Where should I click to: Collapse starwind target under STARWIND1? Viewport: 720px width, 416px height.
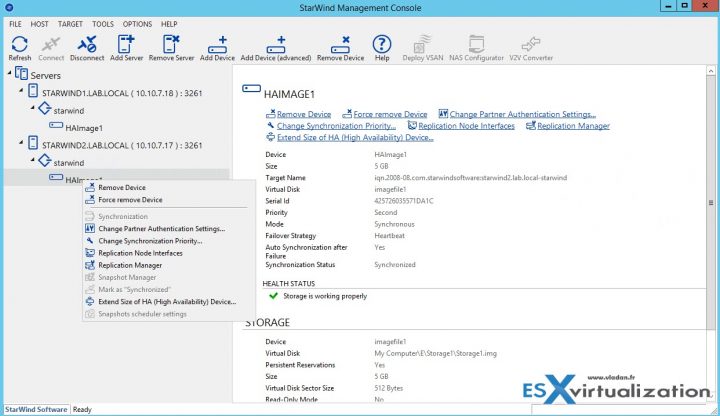tap(33, 108)
